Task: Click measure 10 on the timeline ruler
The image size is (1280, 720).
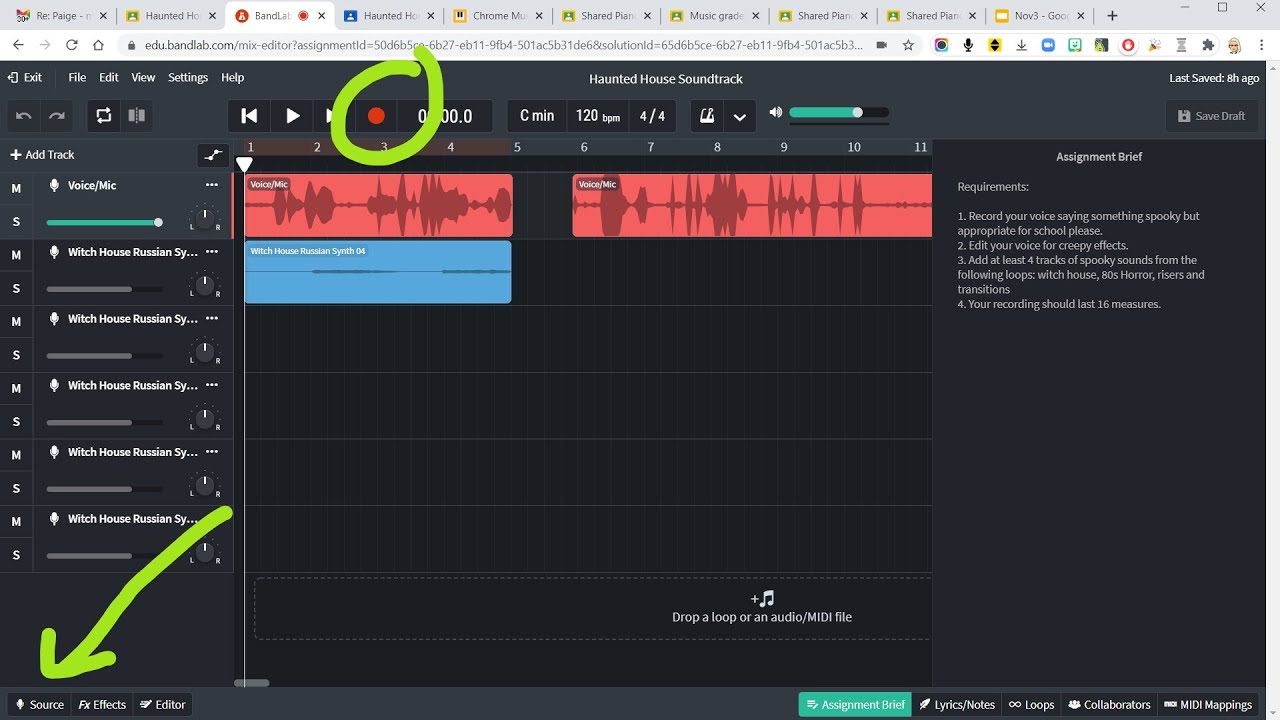Action: 854,147
